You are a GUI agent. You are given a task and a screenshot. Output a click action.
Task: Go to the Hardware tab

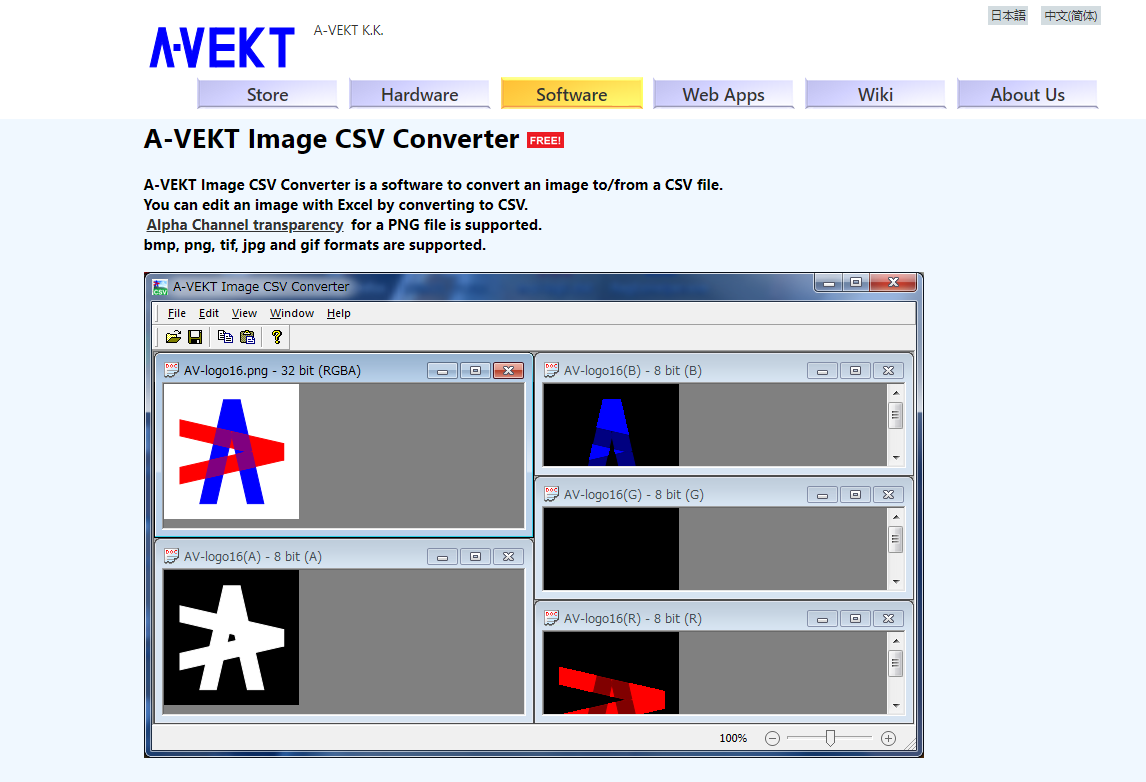(420, 94)
